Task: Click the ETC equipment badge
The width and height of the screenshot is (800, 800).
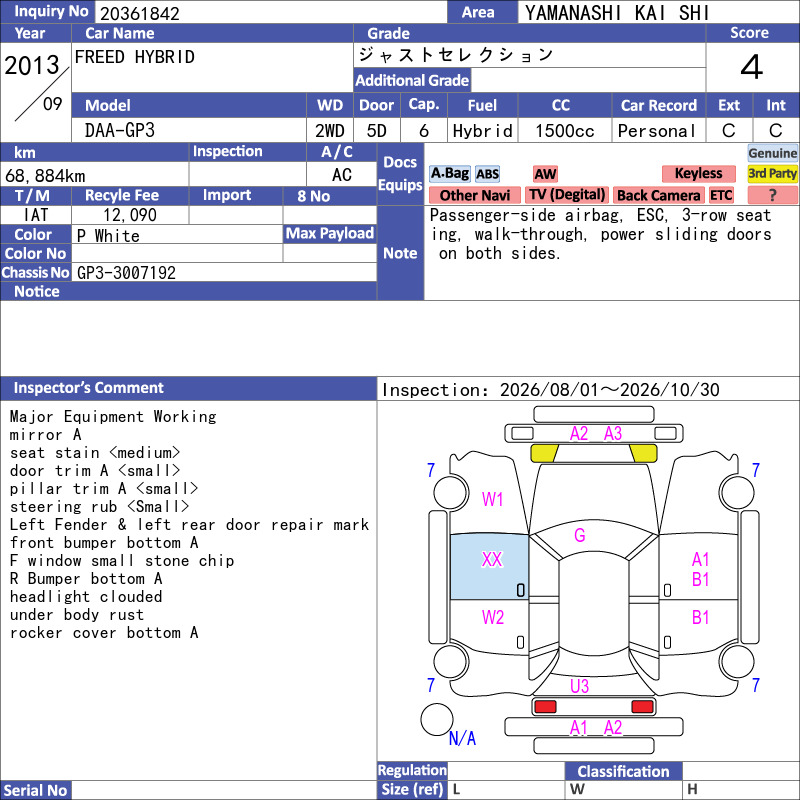Action: pos(721,195)
